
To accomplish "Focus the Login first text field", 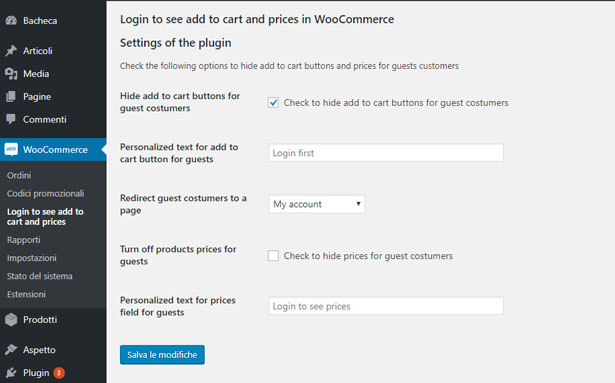I will point(386,153).
